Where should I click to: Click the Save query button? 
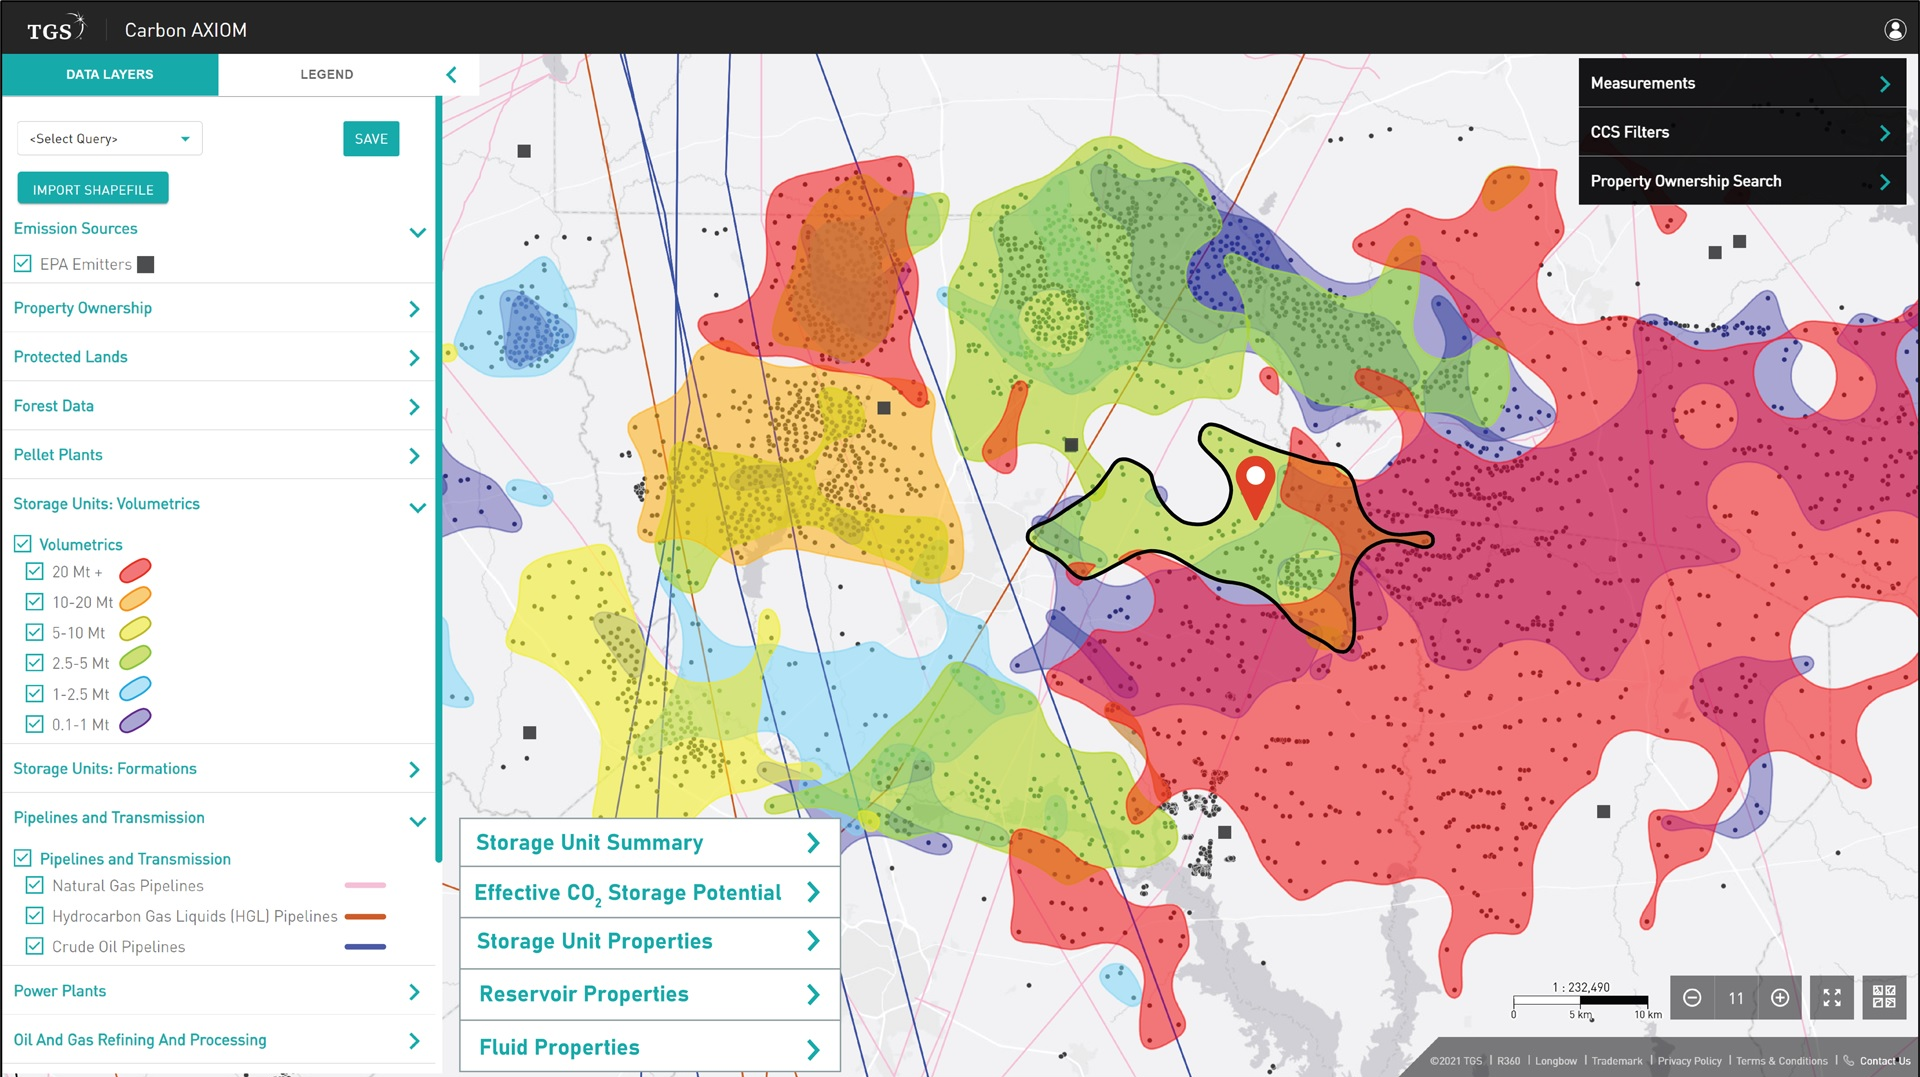[x=371, y=139]
